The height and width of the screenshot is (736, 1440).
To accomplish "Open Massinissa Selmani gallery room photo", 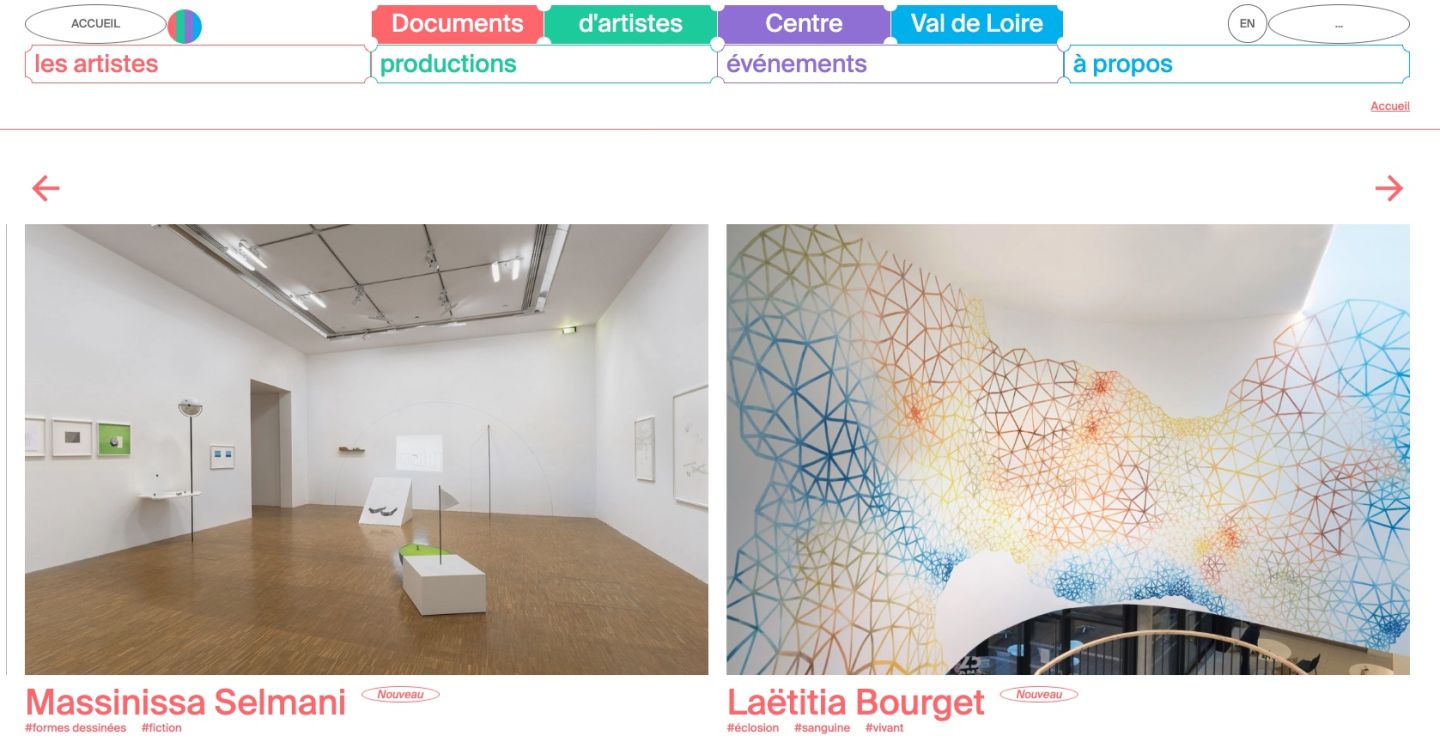I will click(367, 449).
